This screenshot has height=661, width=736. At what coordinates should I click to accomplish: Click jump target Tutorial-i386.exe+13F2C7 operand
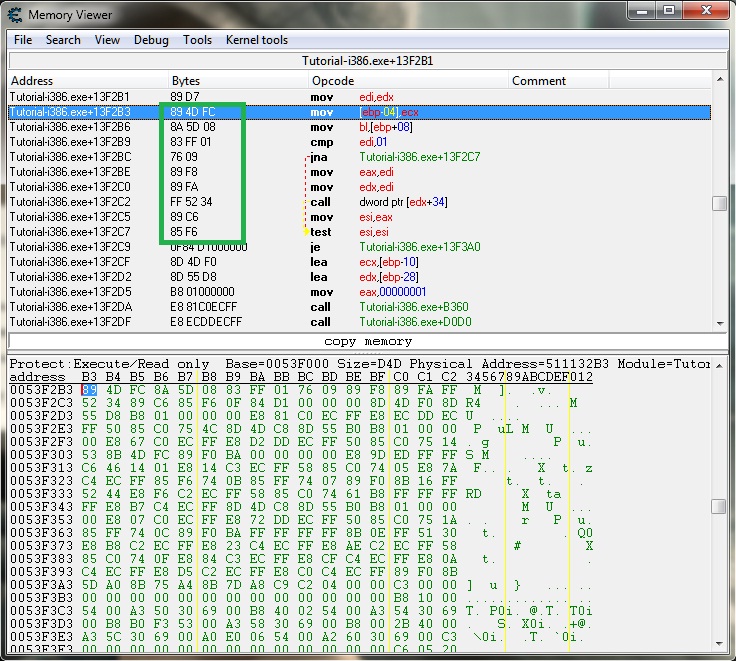tap(420, 157)
